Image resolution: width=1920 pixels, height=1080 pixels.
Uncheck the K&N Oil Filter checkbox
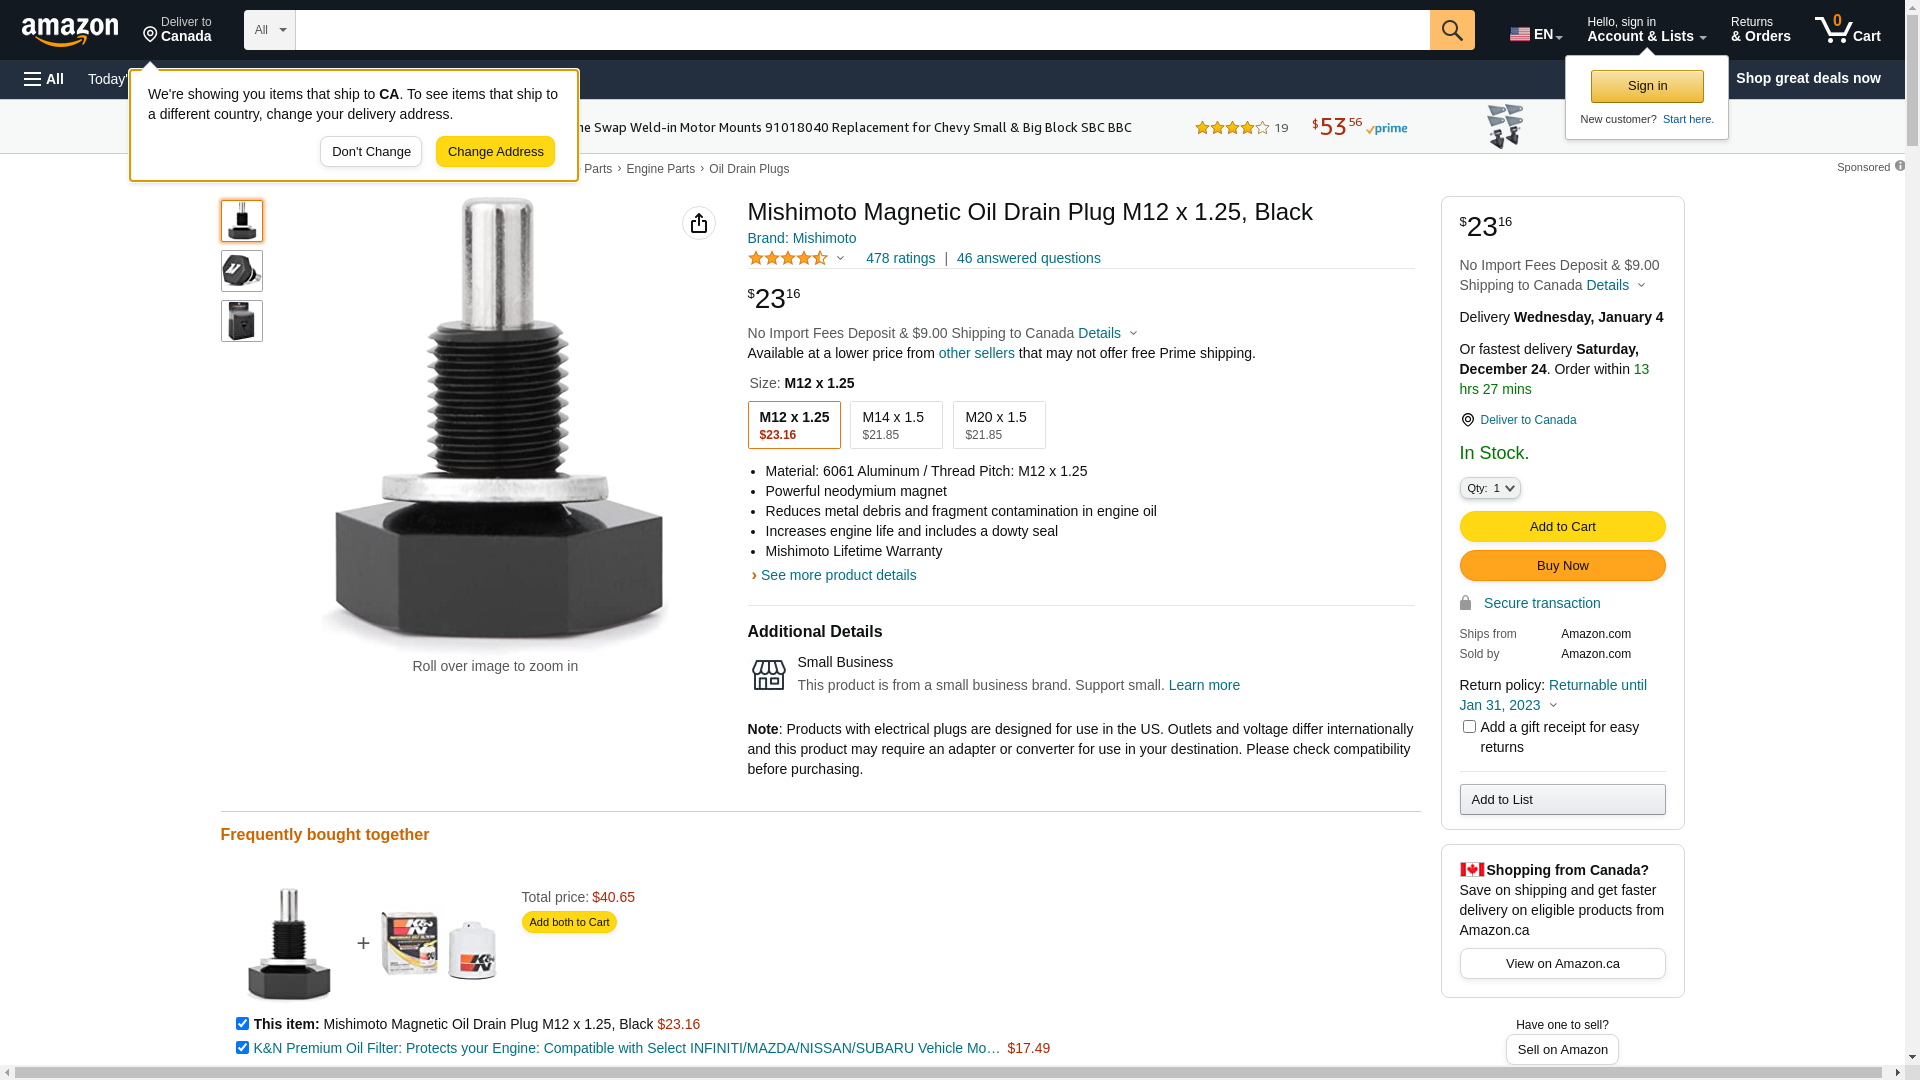(242, 1048)
